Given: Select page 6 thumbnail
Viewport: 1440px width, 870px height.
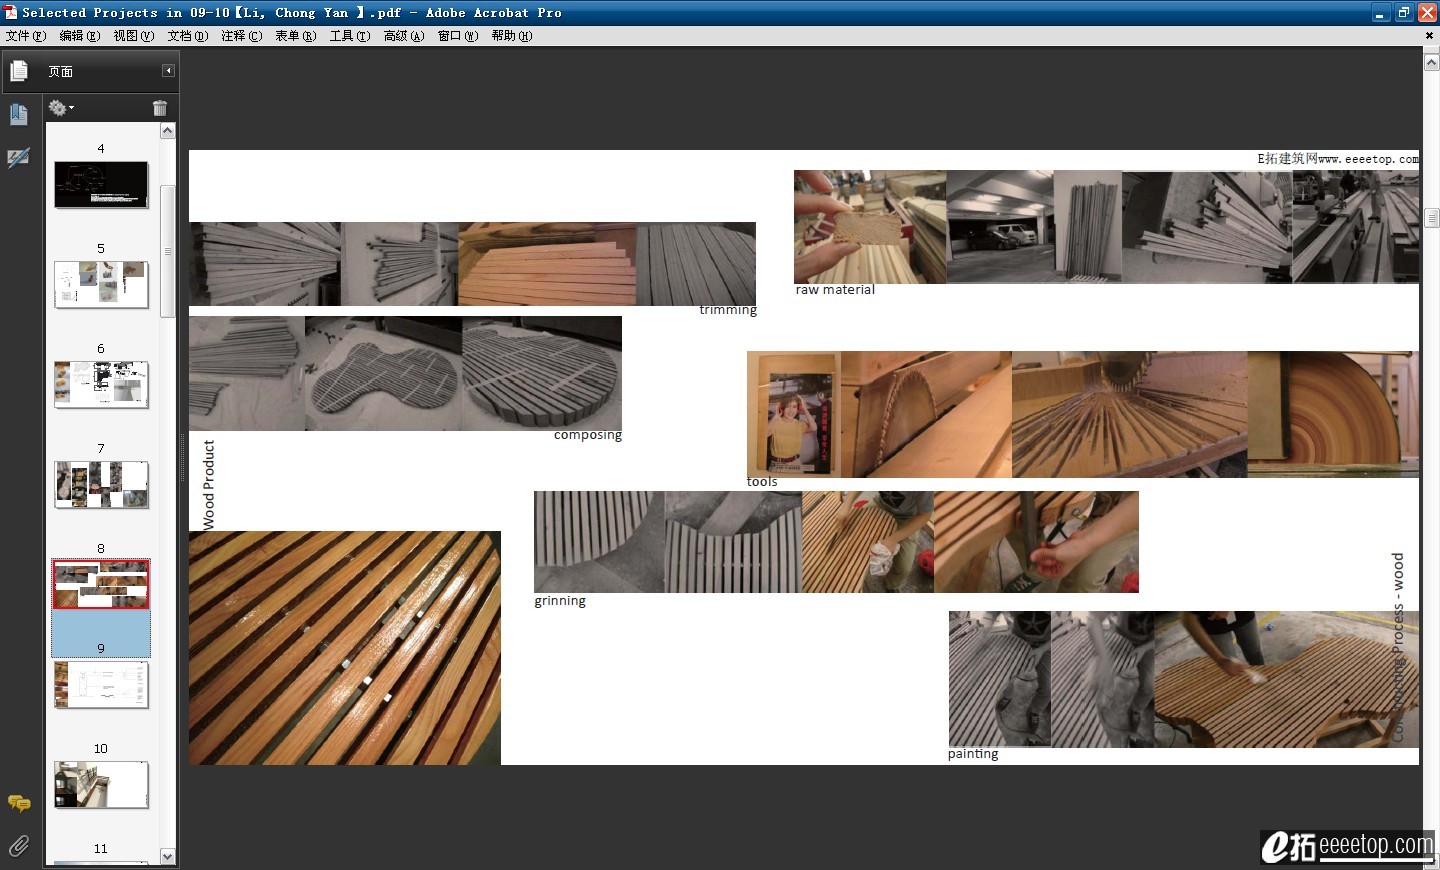Looking at the screenshot, I should pyautogui.click(x=101, y=385).
